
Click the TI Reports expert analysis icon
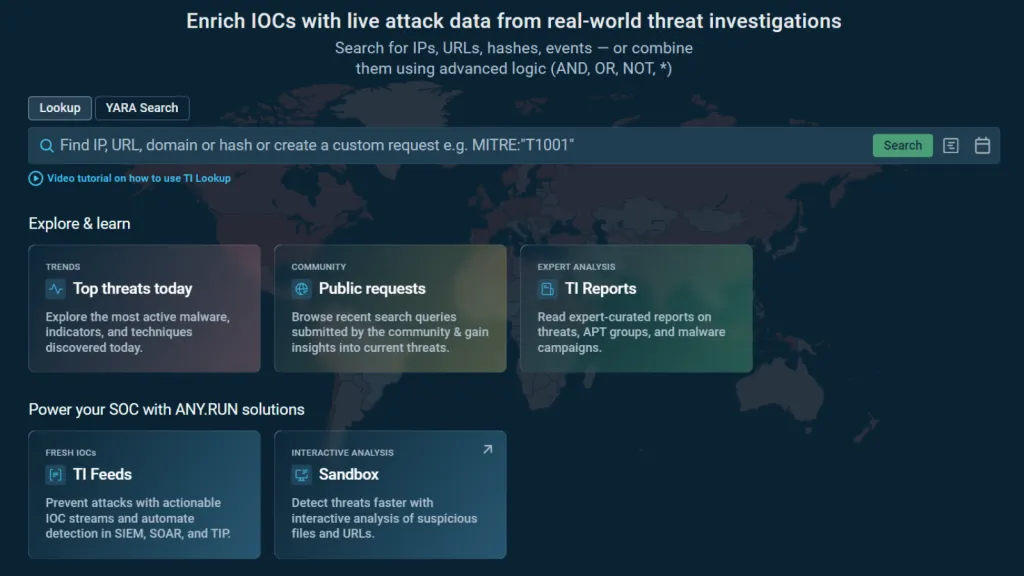pos(545,288)
